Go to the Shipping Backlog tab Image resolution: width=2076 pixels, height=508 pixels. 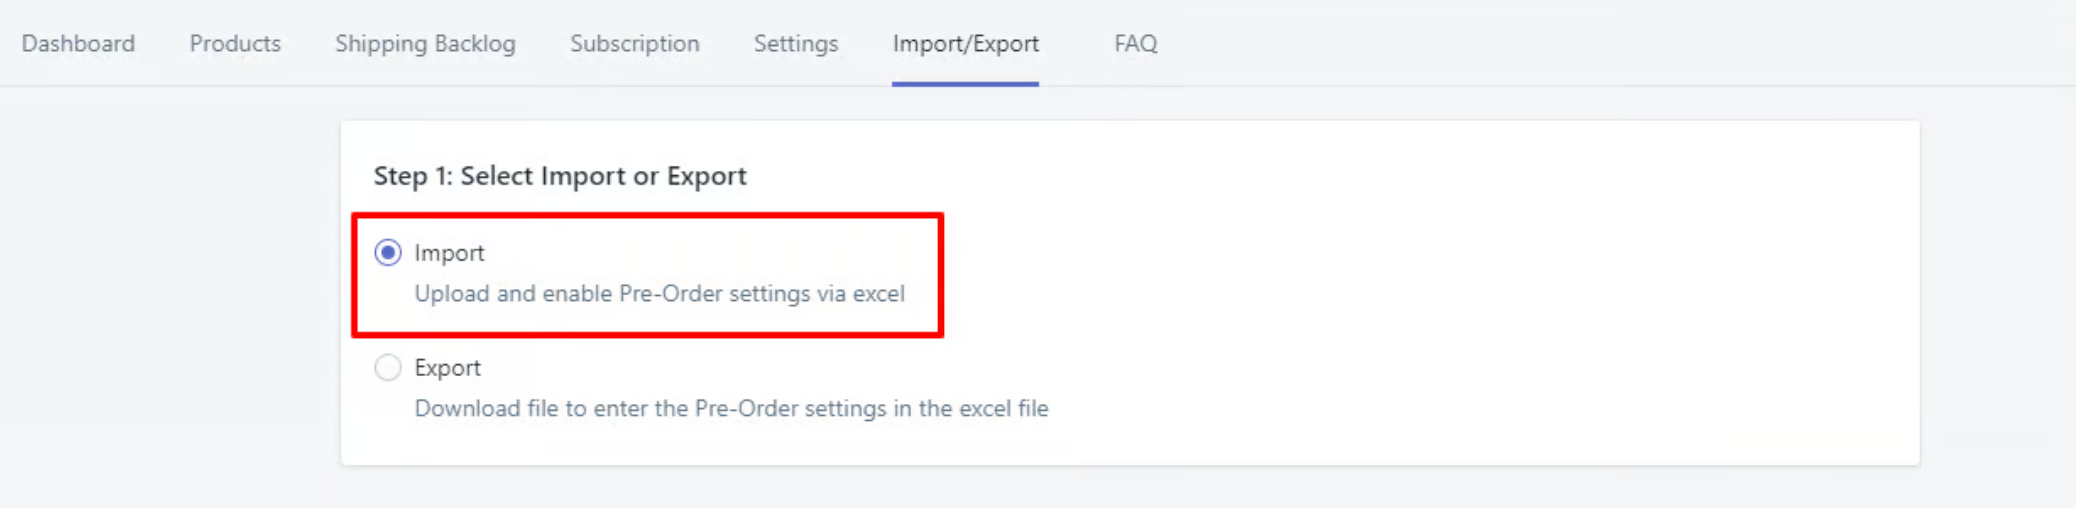point(425,44)
